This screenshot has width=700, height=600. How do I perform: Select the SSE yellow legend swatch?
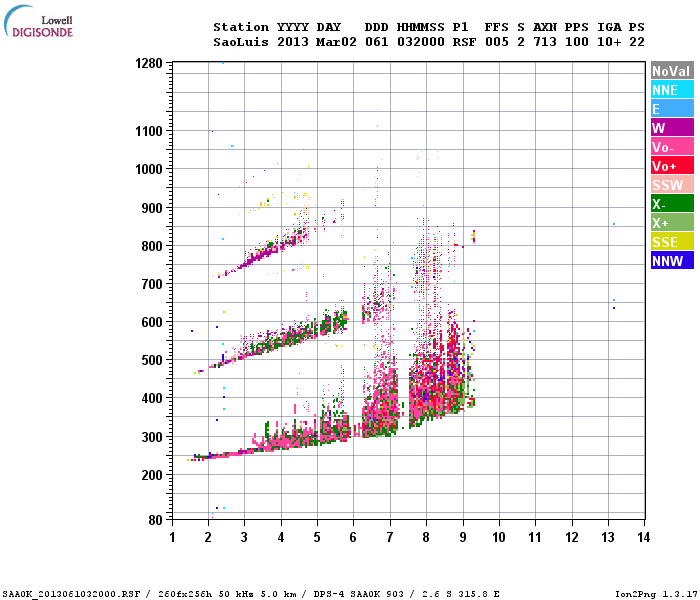coord(672,242)
